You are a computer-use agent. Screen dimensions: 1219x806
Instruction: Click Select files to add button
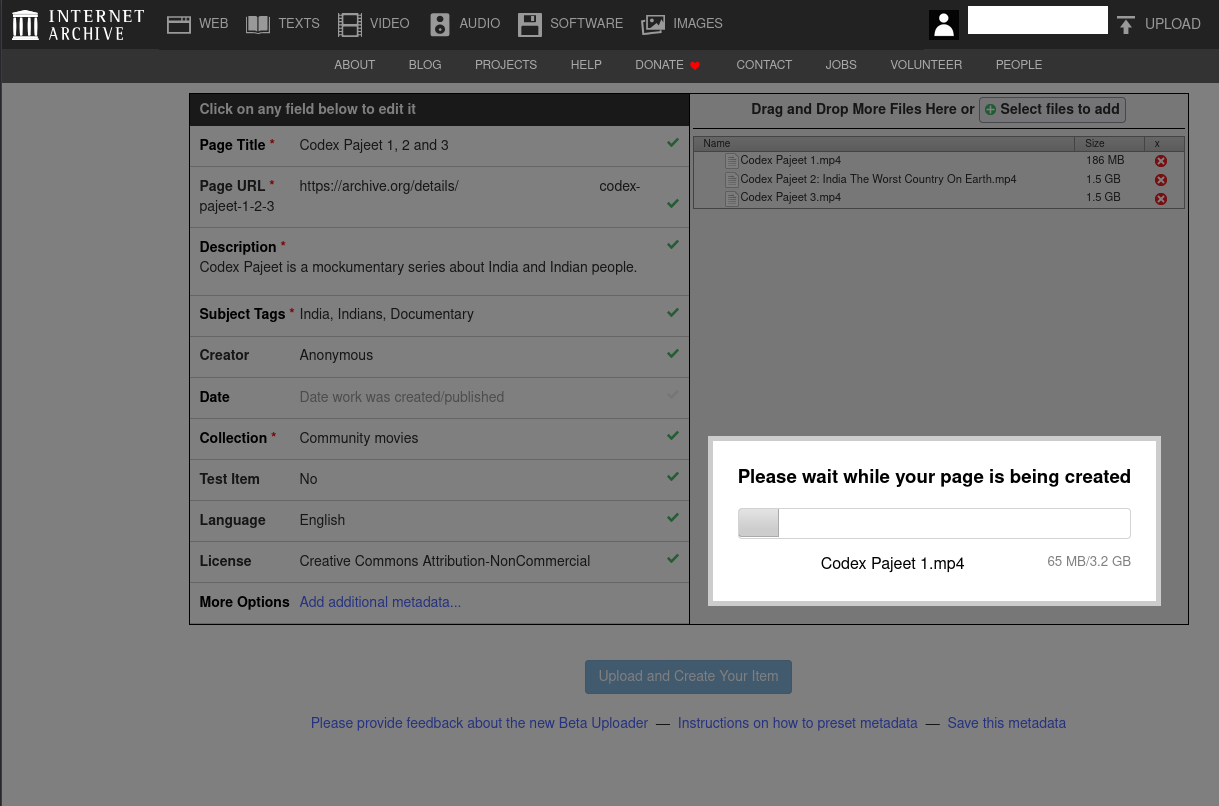coord(1052,110)
